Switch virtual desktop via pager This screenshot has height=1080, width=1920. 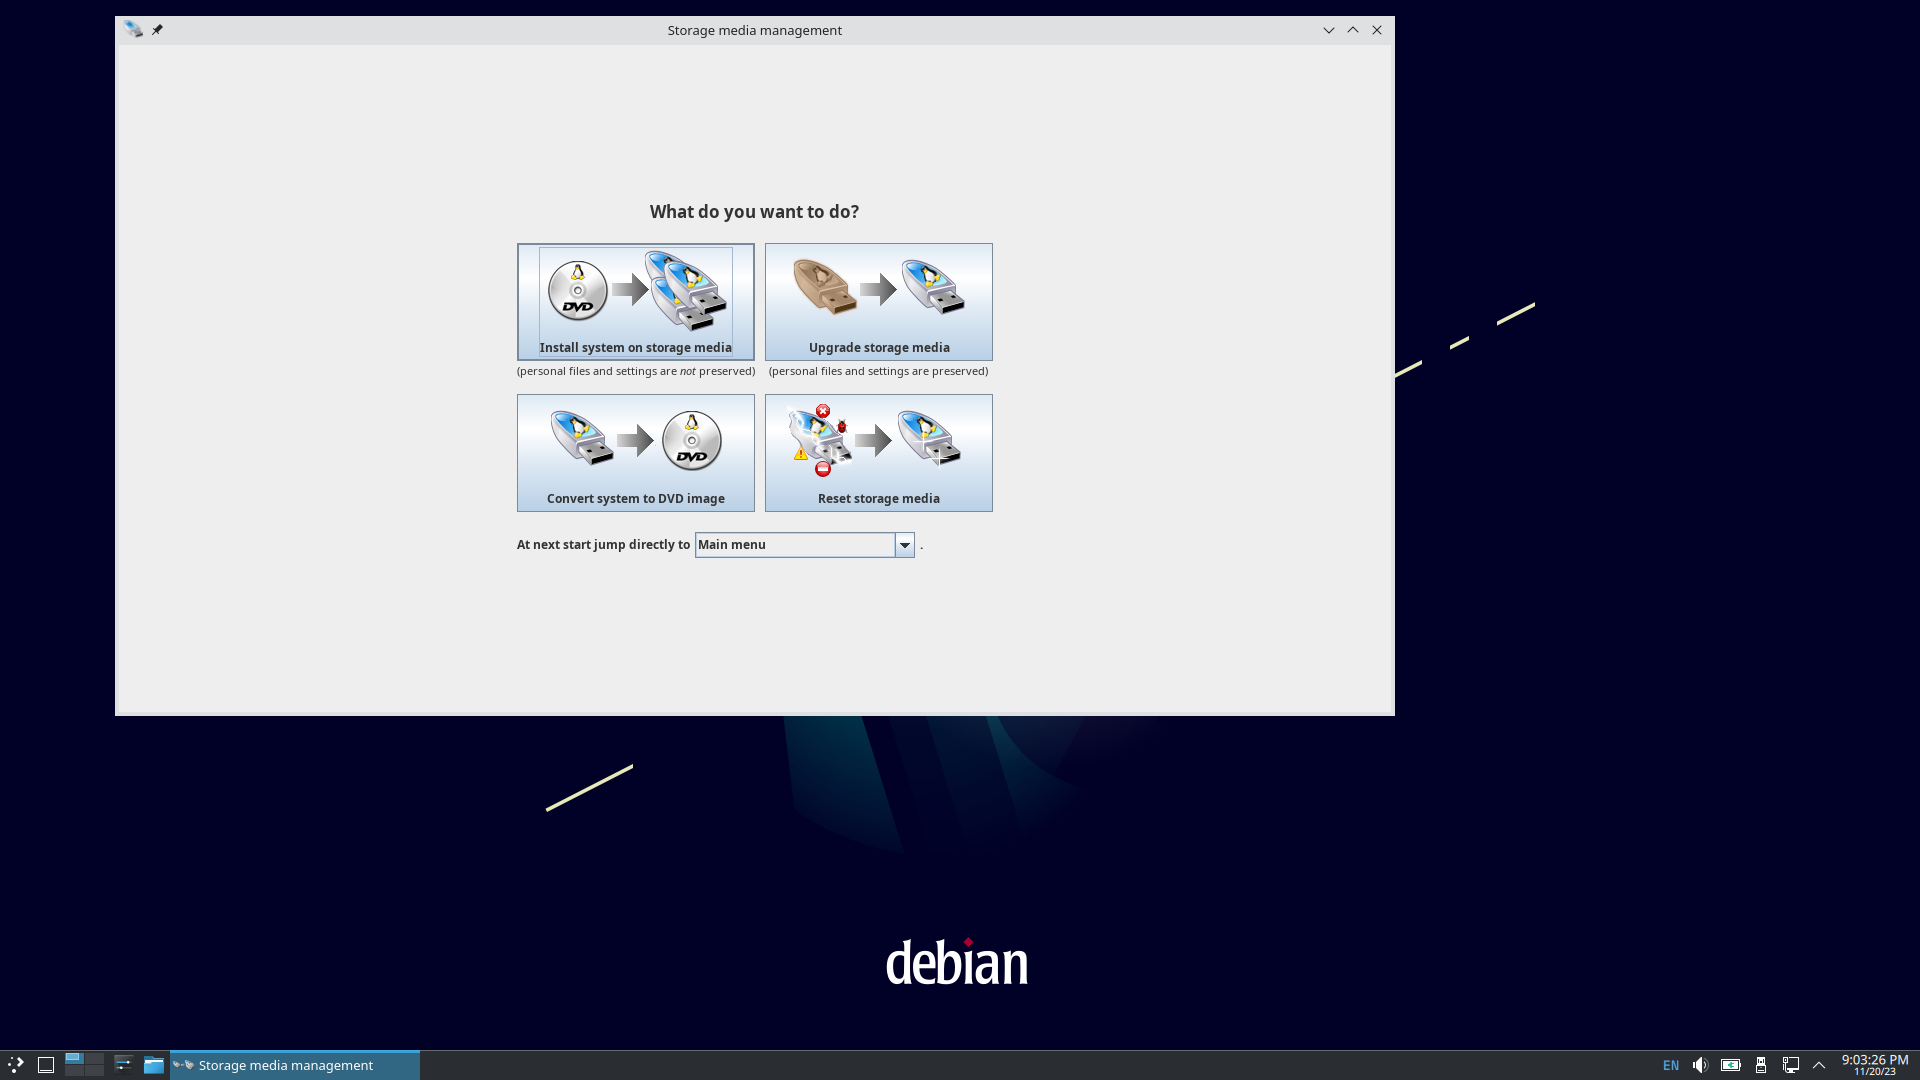coord(84,1065)
